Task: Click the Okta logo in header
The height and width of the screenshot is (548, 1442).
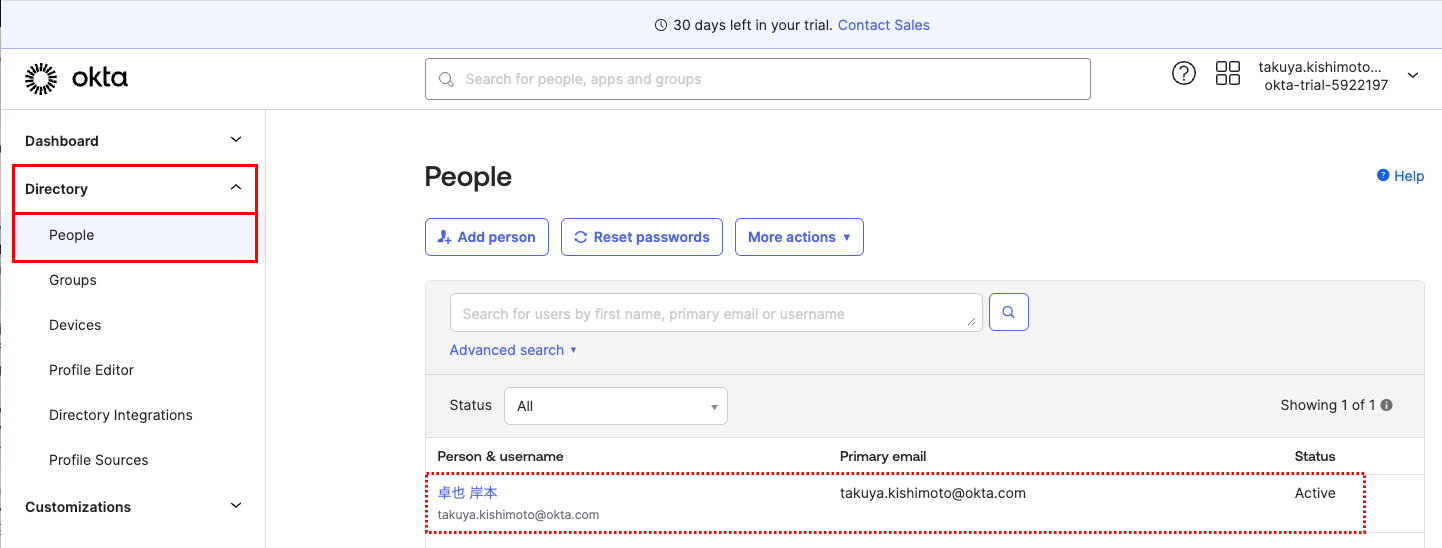Action: (76, 78)
